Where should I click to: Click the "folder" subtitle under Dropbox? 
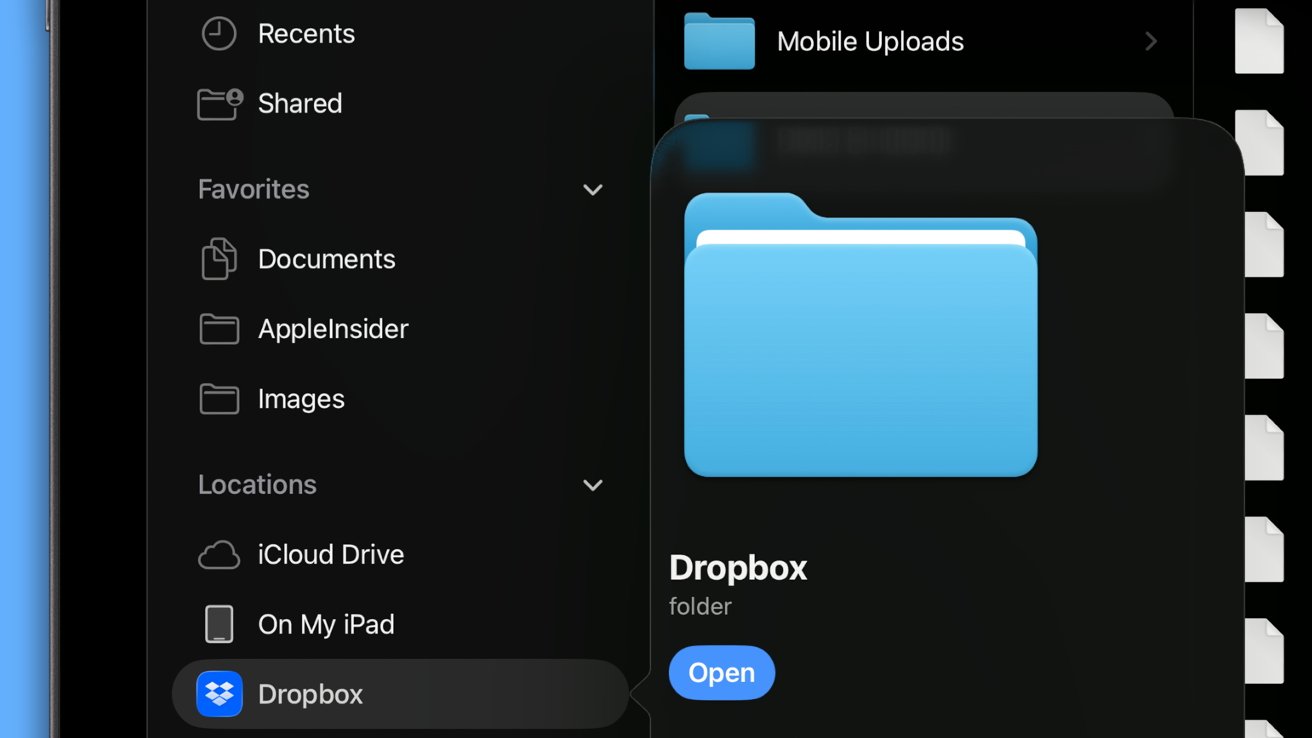pyautogui.click(x=700, y=607)
